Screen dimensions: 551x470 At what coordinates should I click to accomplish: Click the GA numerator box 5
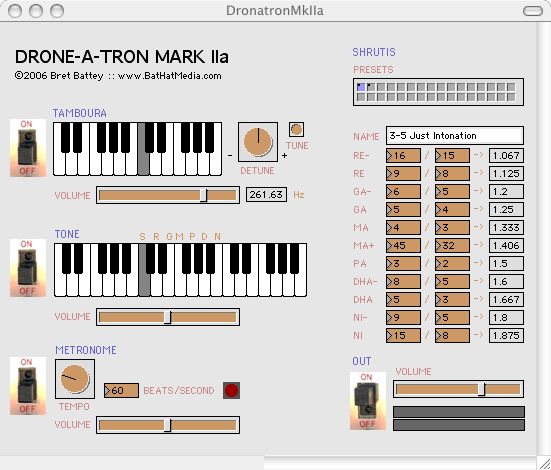click(403, 210)
